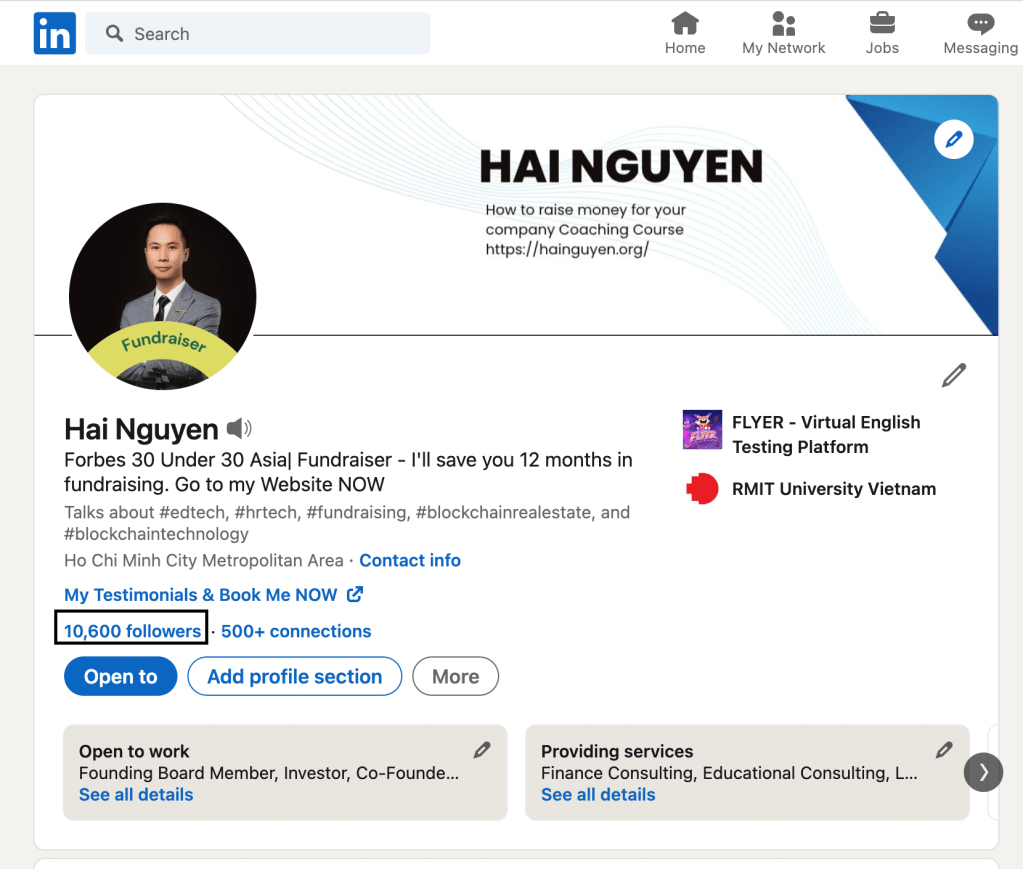Click the Search input field
The width and height of the screenshot is (1023, 869).
(x=258, y=34)
